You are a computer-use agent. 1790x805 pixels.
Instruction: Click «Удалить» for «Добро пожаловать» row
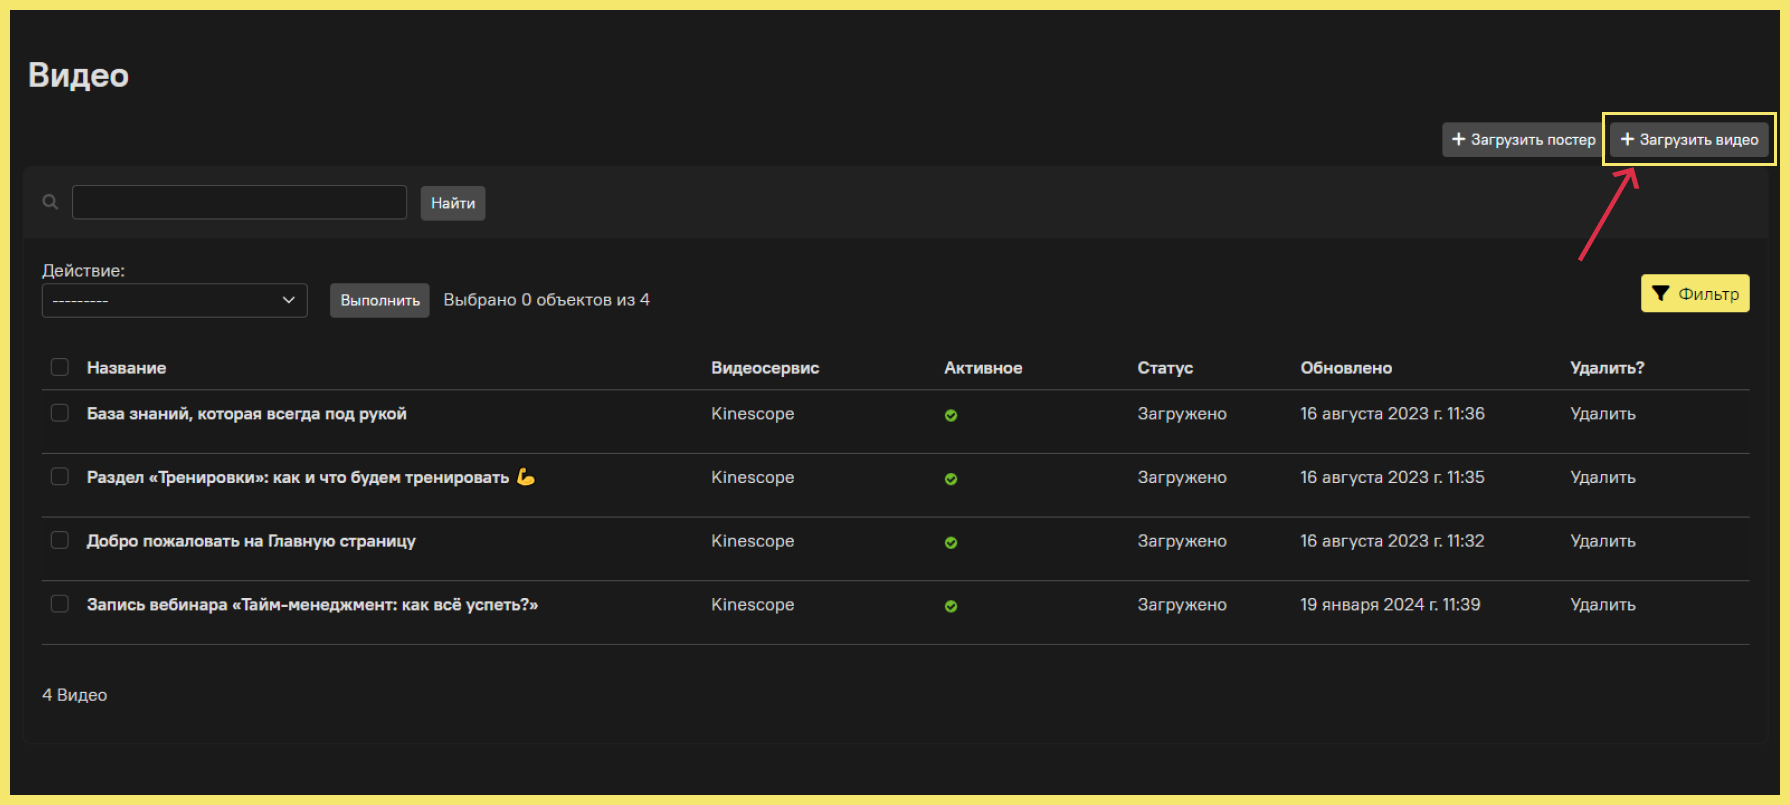[1603, 541]
